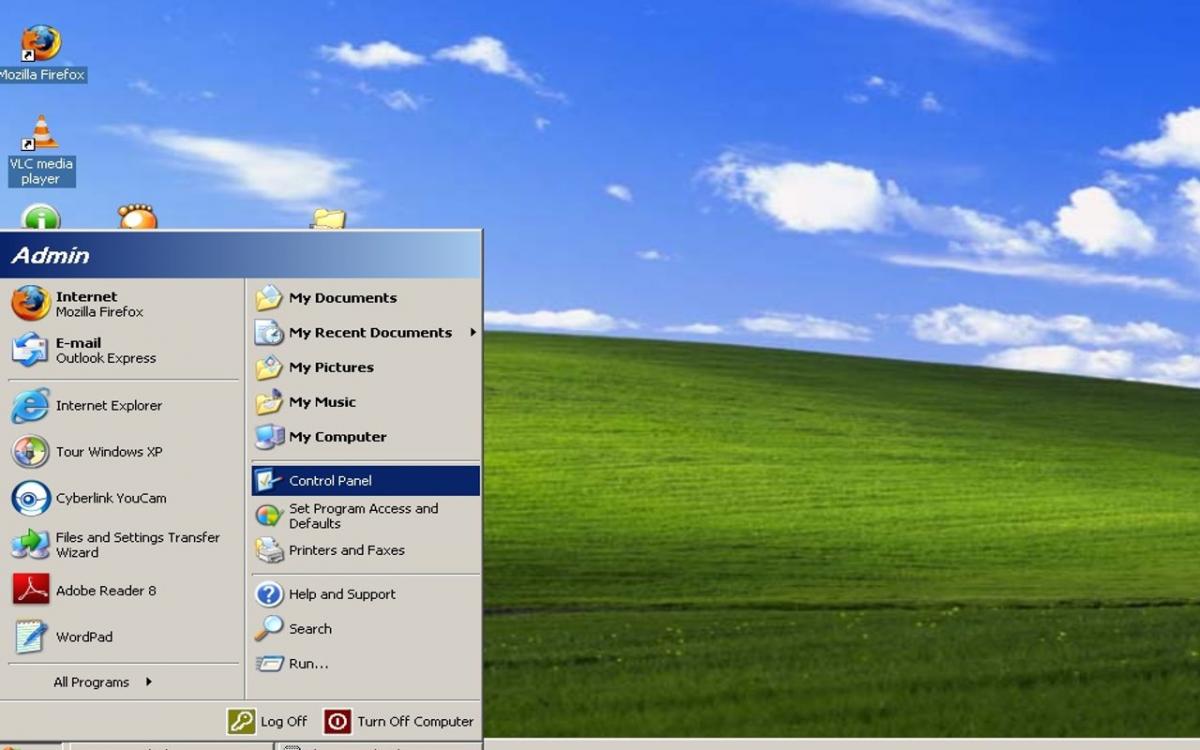Open Printers and Faxes
The image size is (1200, 750).
[366, 550]
